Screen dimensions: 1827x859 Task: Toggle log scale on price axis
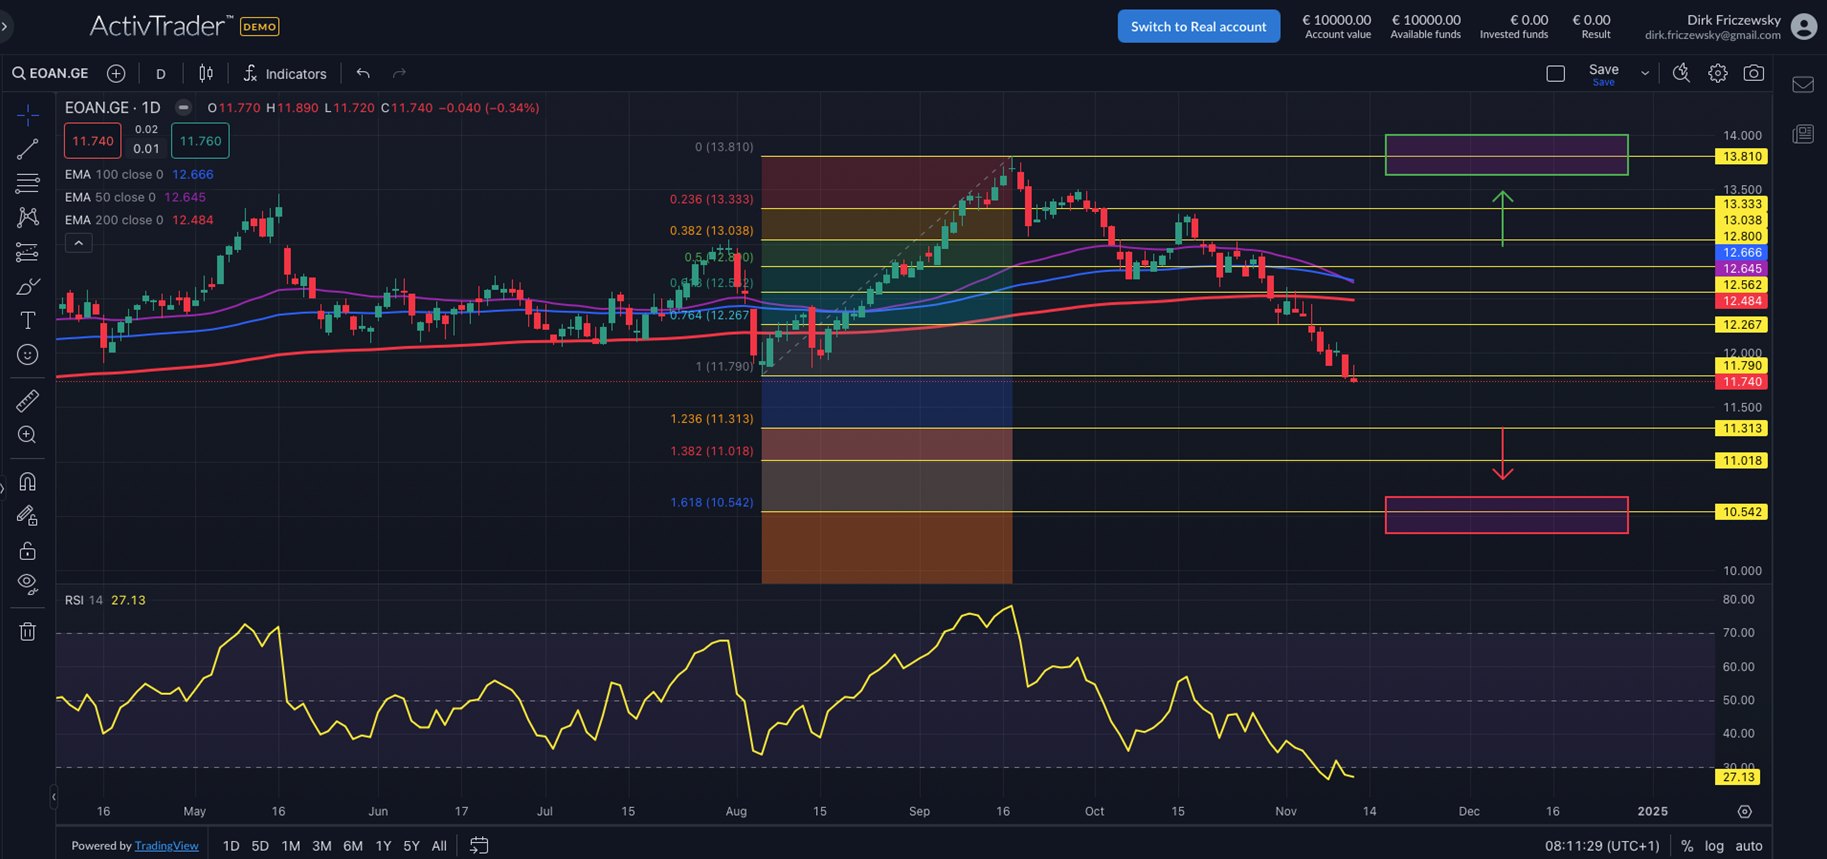pos(1713,846)
